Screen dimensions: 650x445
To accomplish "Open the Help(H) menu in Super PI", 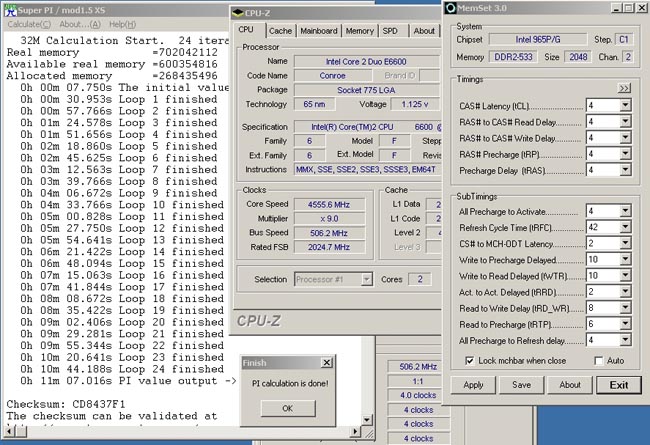I will coord(122,24).
